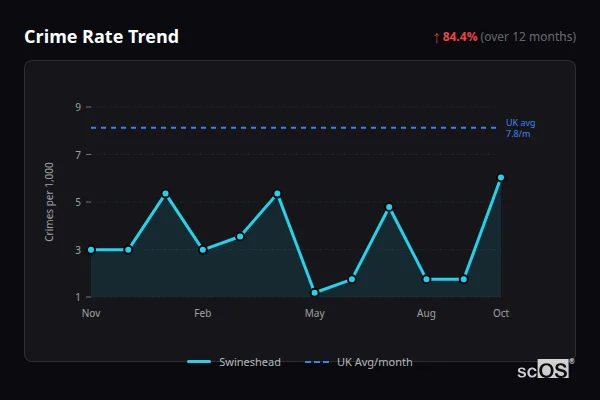
Task: Click the 'Oct' x-axis label
Action: pyautogui.click(x=501, y=313)
